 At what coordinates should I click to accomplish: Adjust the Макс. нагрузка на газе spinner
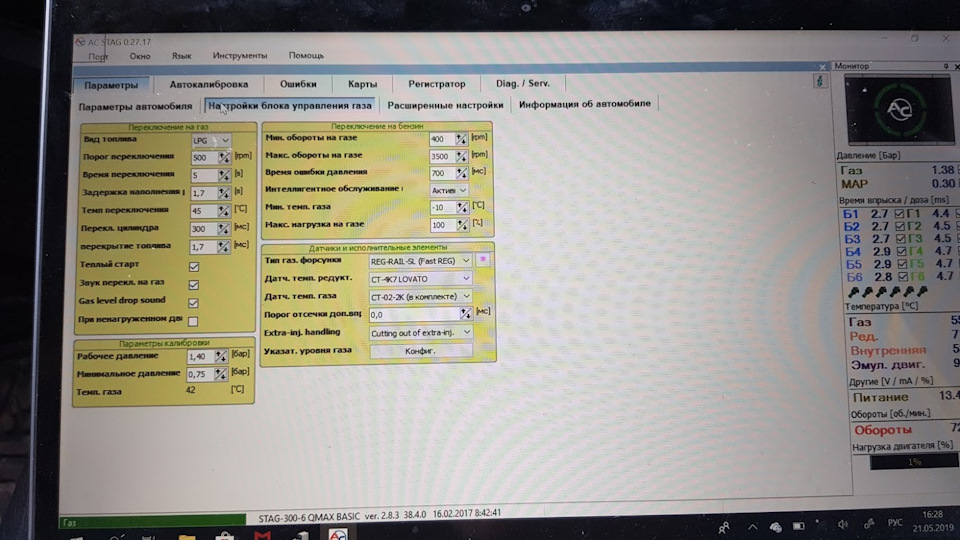(x=462, y=225)
